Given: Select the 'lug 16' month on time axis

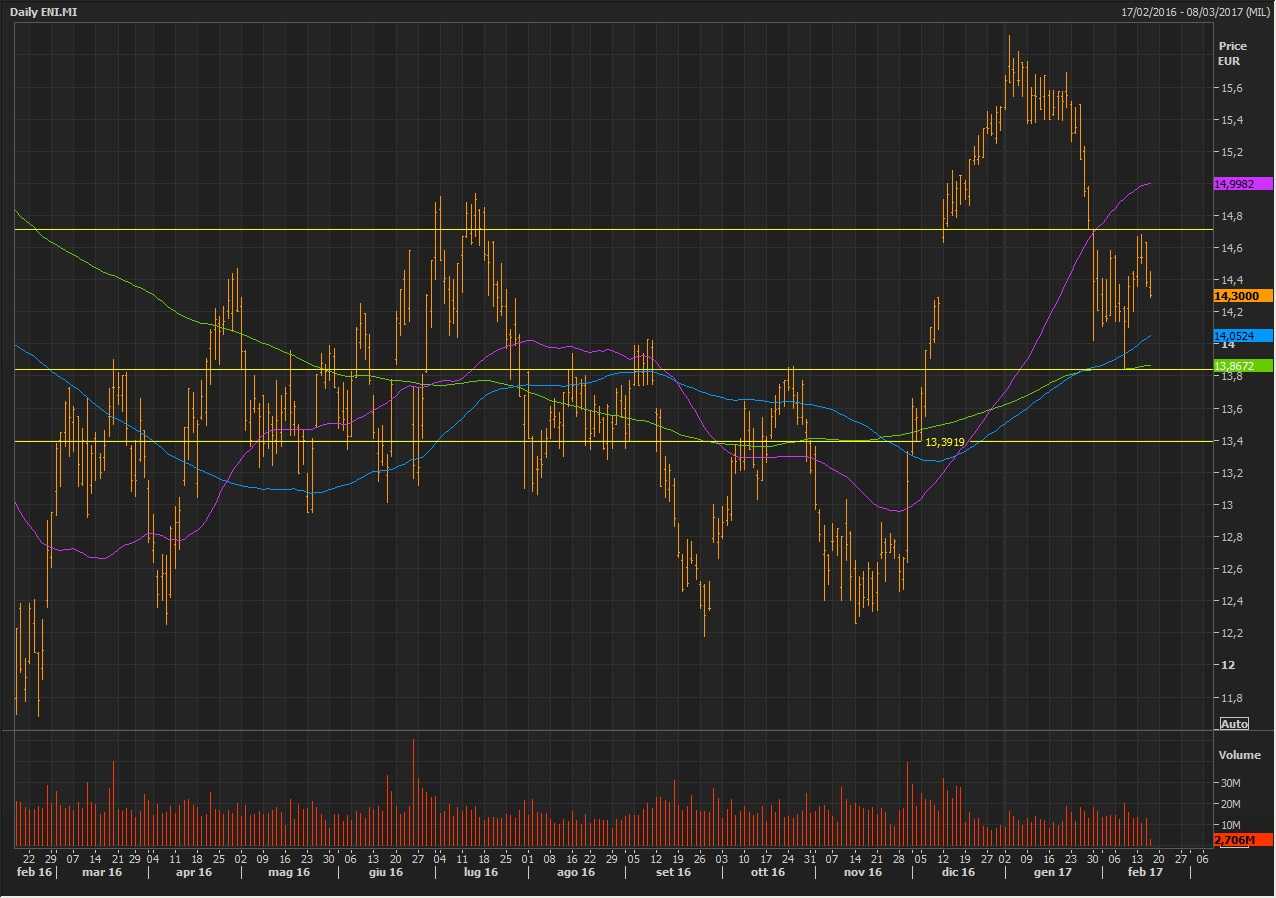Looking at the screenshot, I should tap(480, 872).
